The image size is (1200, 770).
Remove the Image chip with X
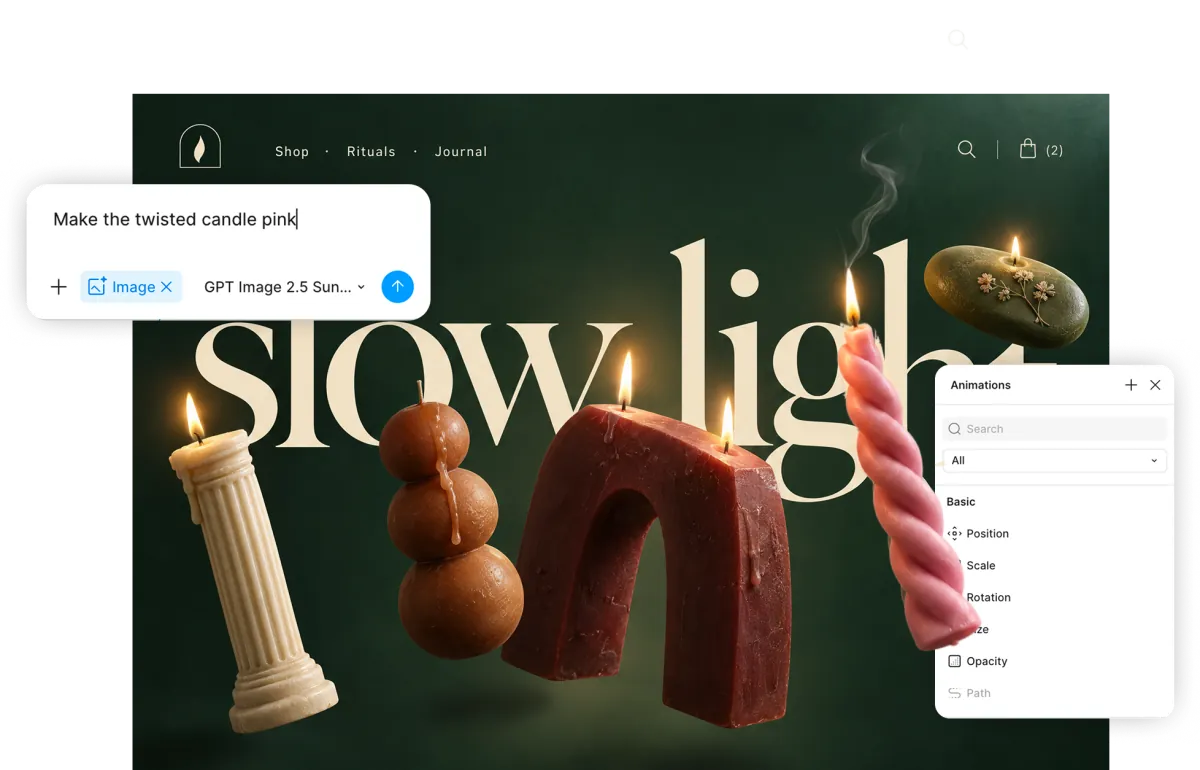[167, 287]
